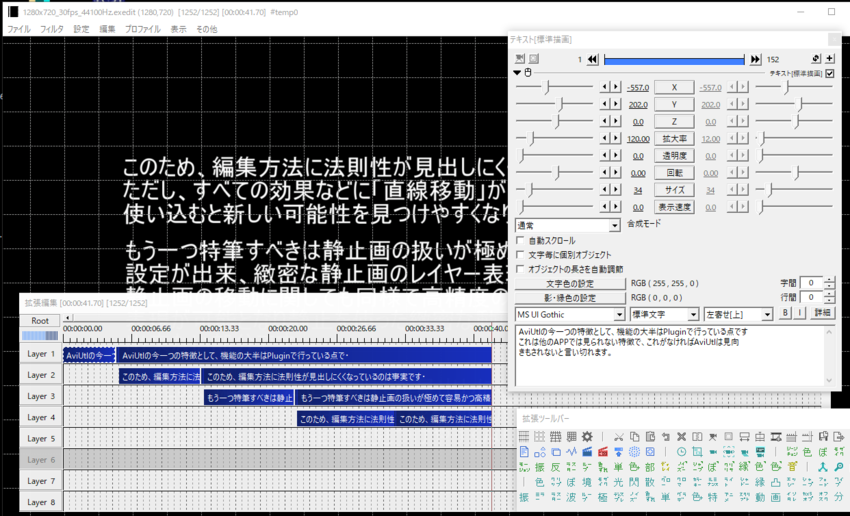The image size is (850, 516).
Task: Toggle bold B button
Action: tap(785, 313)
